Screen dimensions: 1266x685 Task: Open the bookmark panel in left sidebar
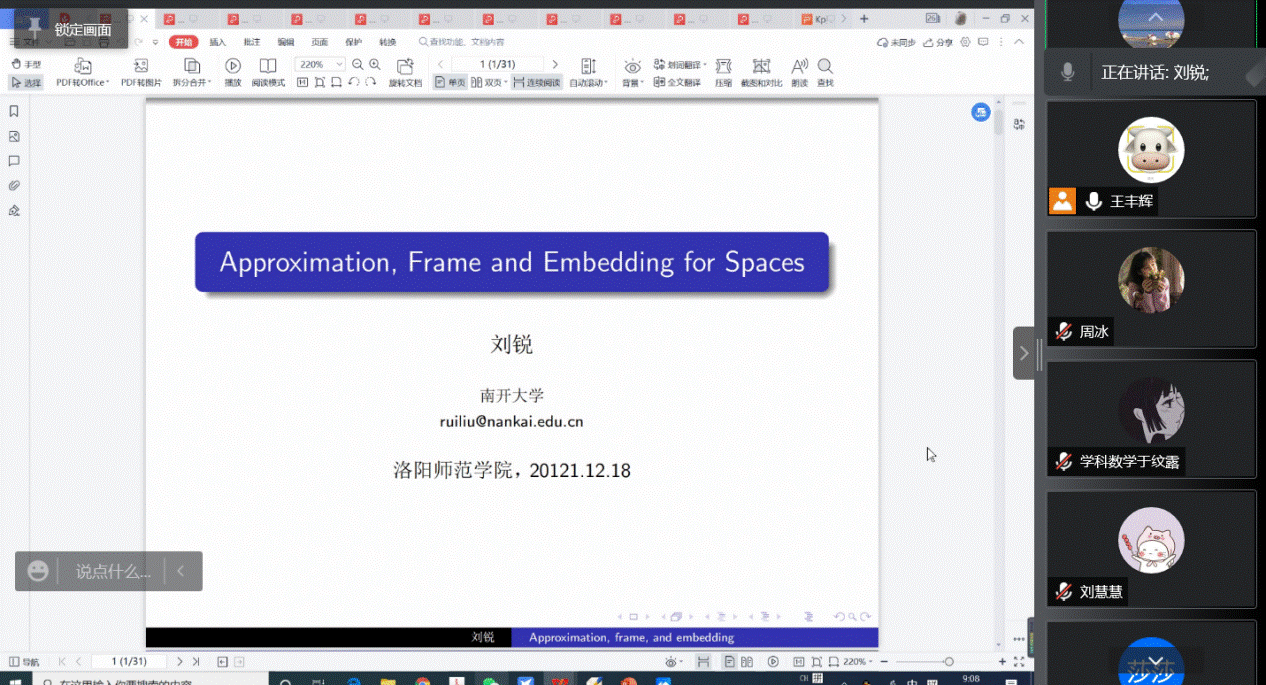[14, 112]
